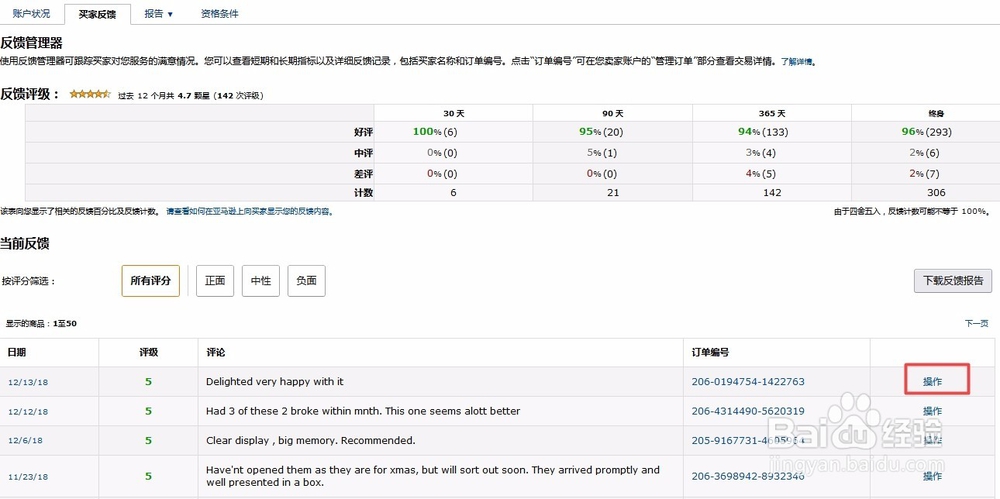Click the 了解详情 link
The height and width of the screenshot is (499, 1000).
click(797, 62)
